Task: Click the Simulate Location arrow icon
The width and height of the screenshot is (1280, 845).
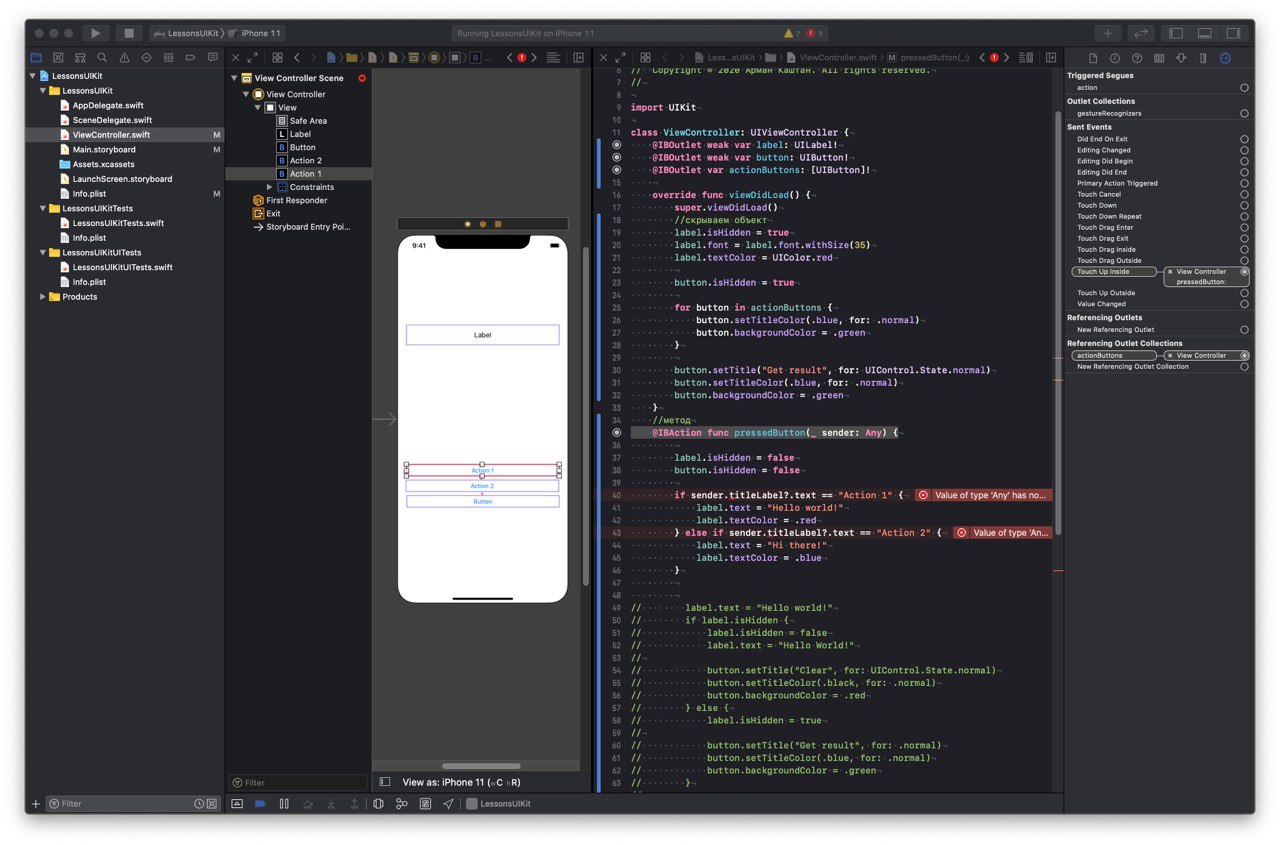Action: 448,803
